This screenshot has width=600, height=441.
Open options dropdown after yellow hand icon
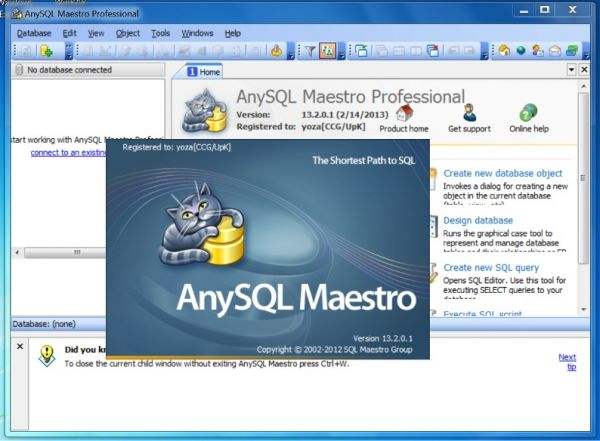coord(290,51)
